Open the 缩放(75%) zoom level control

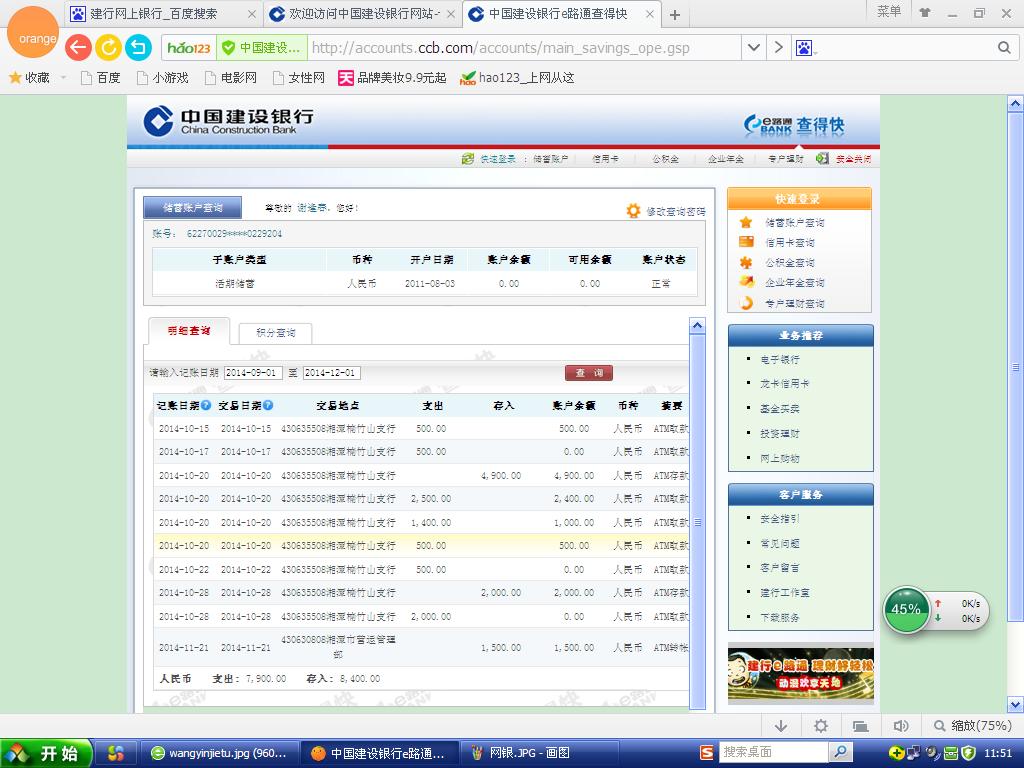(x=973, y=726)
